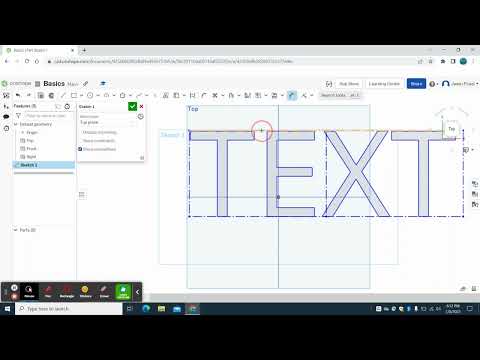This screenshot has width=480, height=360.
Task: Click the comments speech bubble icon
Action: tap(6, 117)
